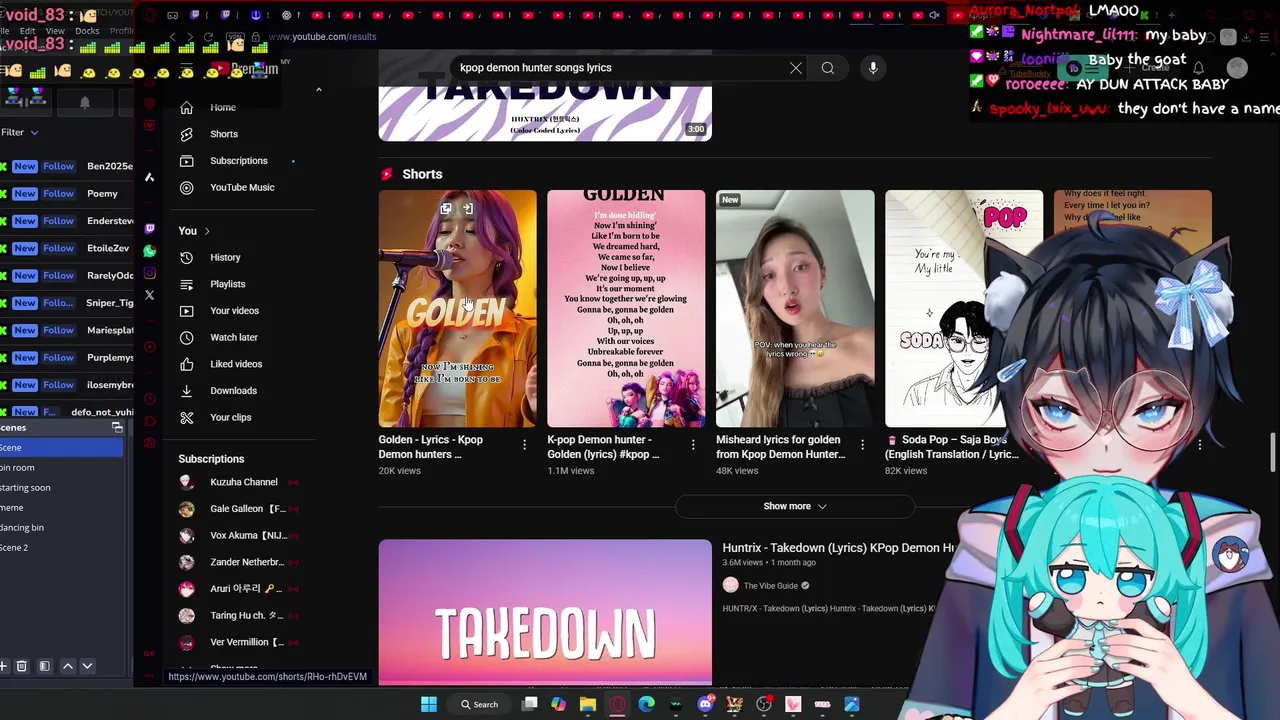Screen dimensions: 1280x720
Task: Open WhatsApp icon in Opera sidebar
Action: coord(150,251)
